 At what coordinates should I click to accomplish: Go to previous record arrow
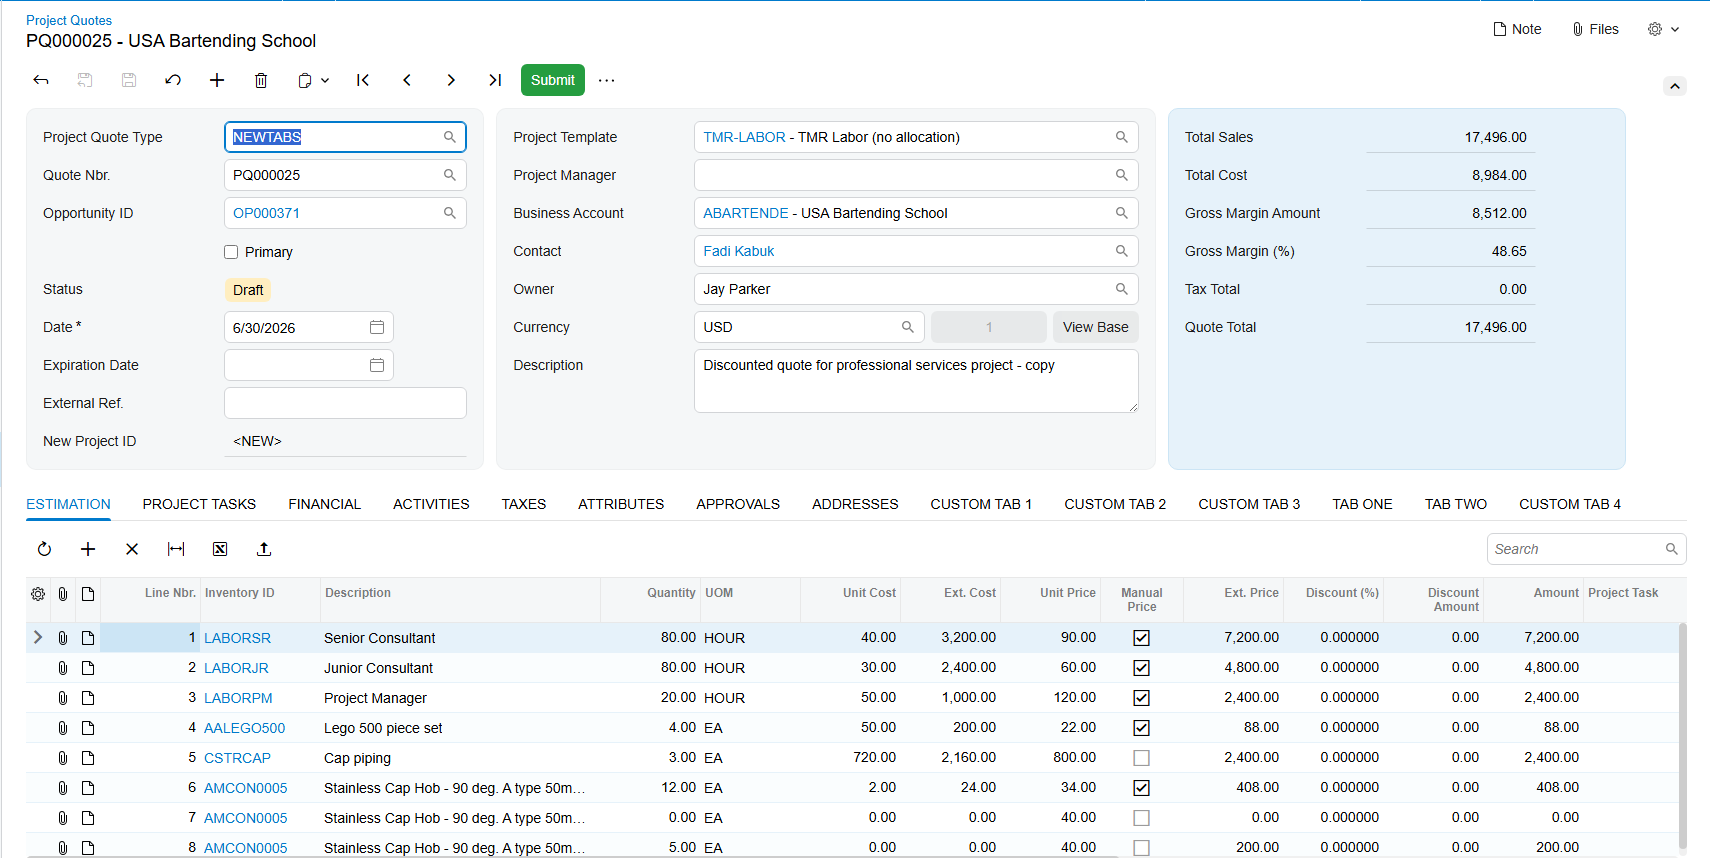point(407,80)
